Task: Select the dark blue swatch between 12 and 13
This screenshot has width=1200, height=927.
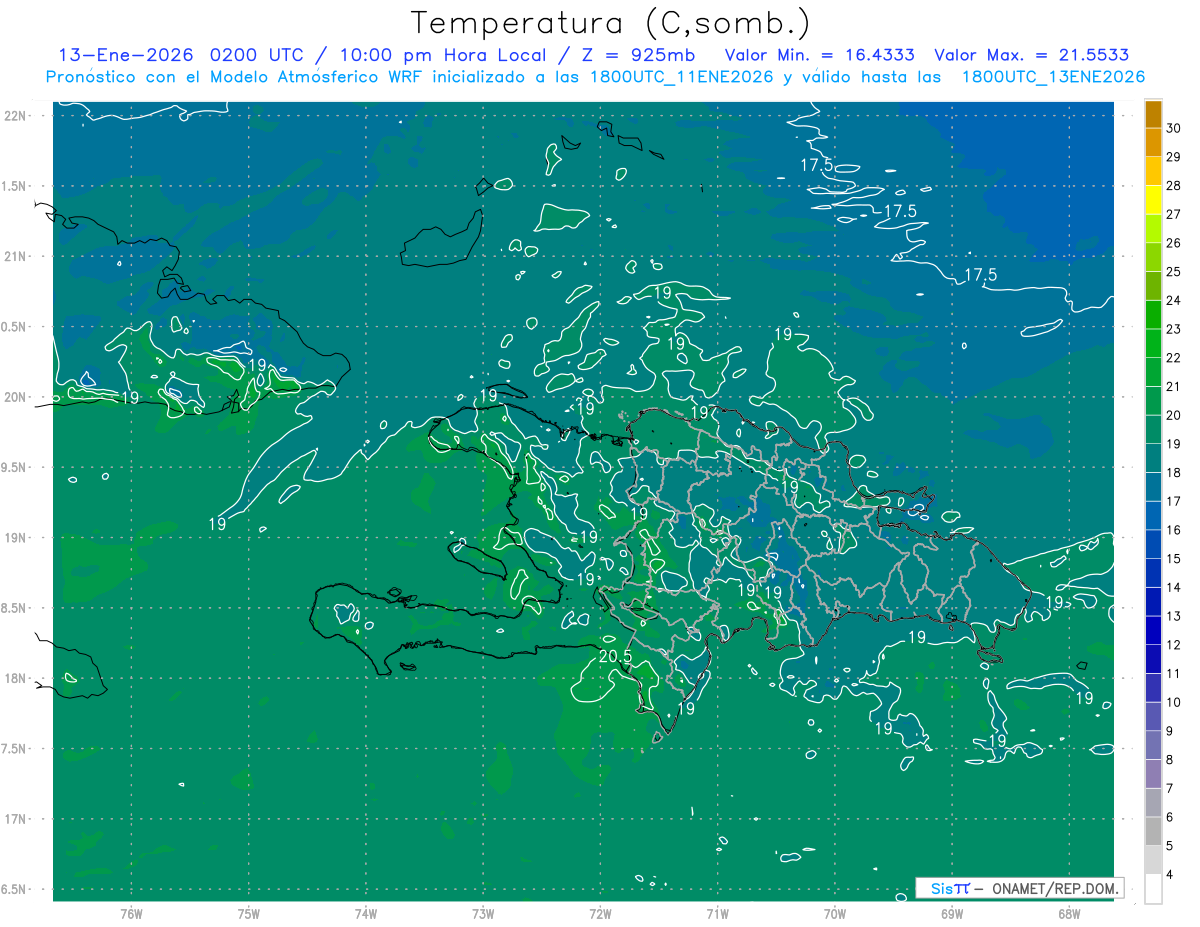Action: point(1153,631)
